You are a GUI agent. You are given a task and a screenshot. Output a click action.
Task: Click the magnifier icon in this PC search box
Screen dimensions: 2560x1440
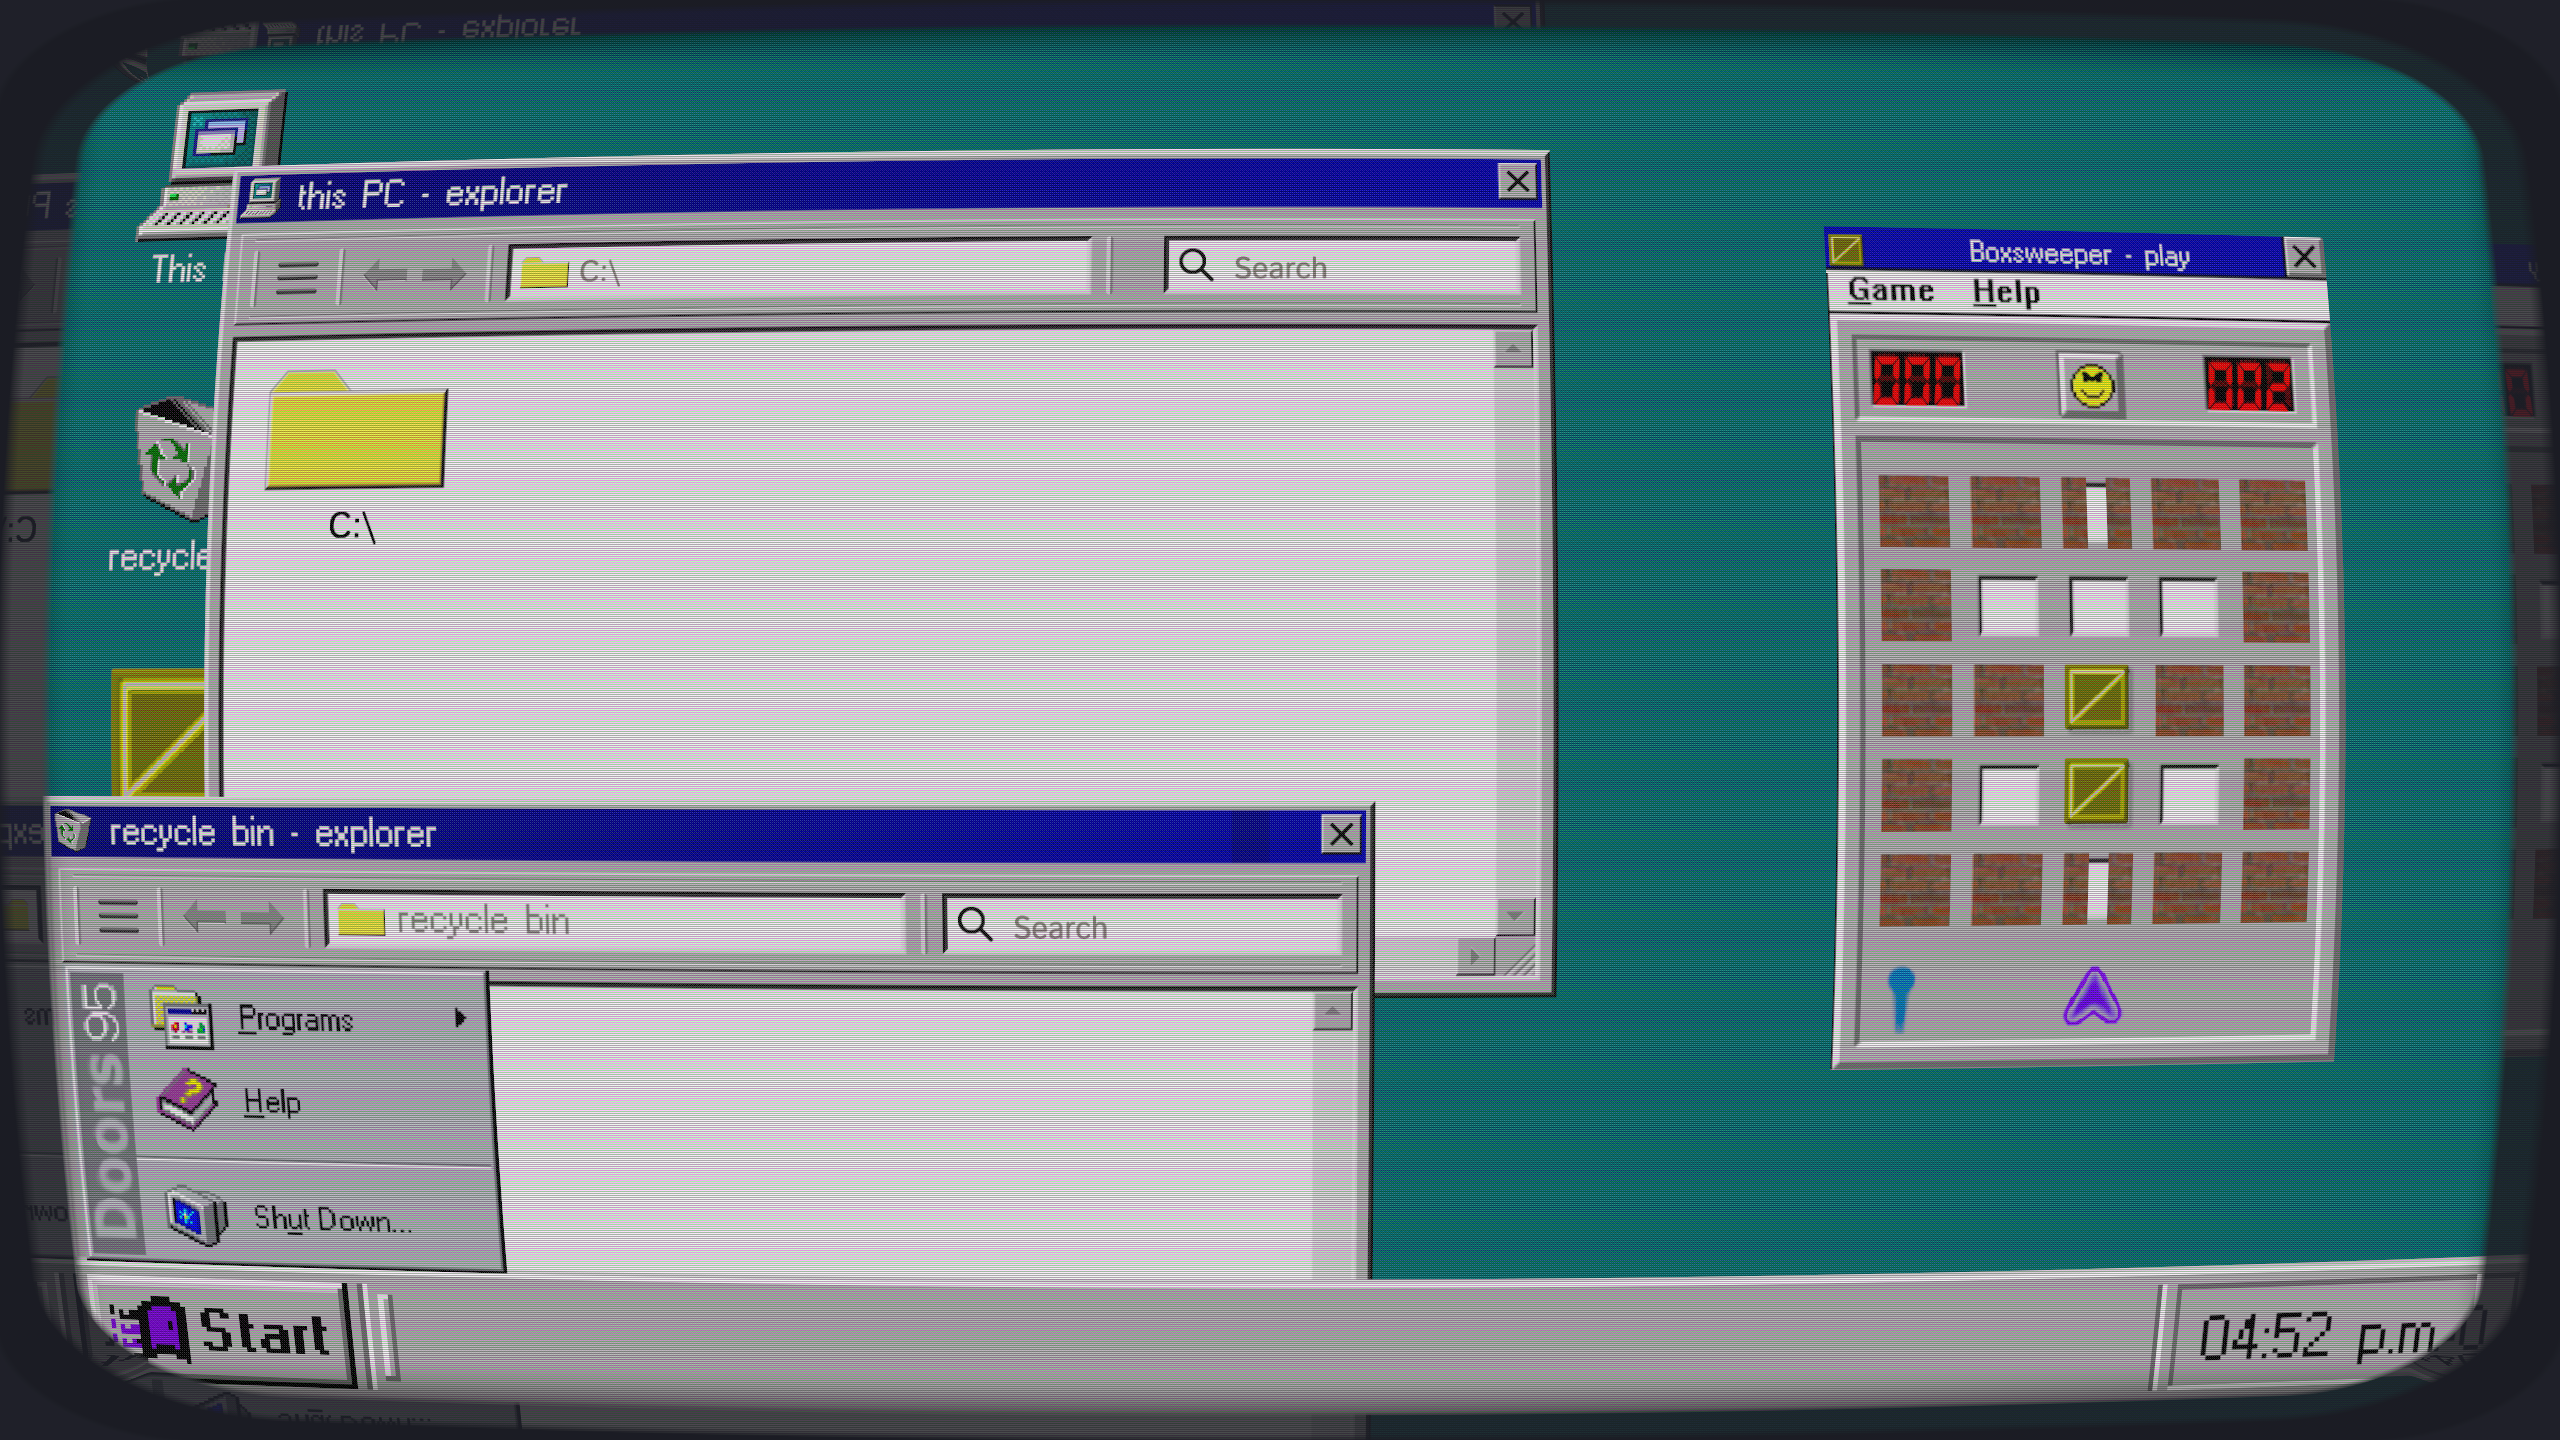(1195, 265)
